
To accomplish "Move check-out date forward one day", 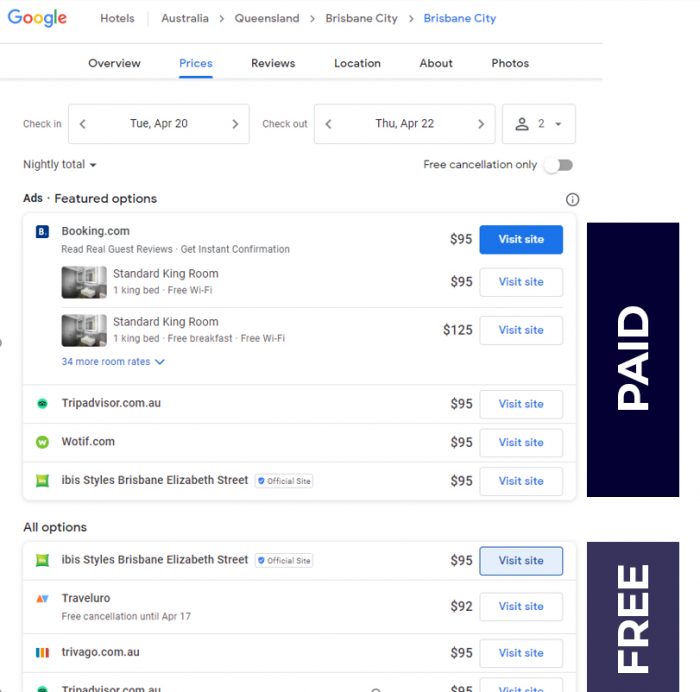I will point(481,124).
